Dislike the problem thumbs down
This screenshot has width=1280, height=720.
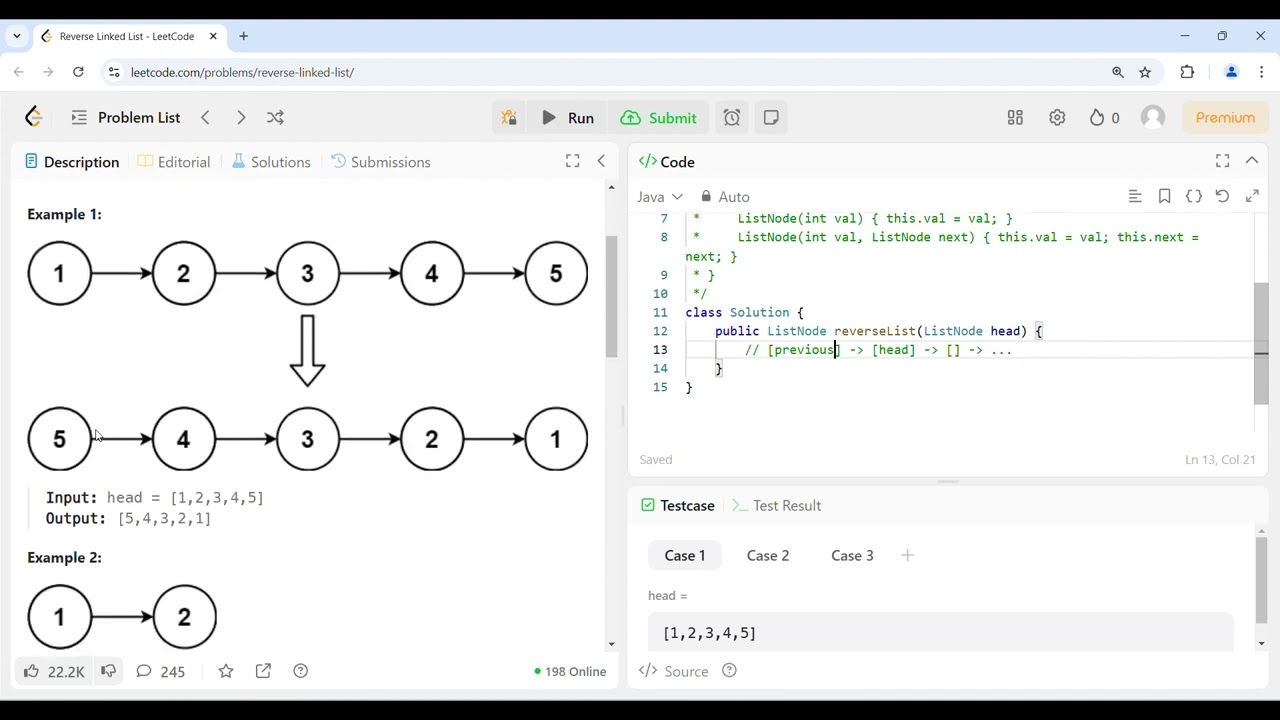[x=109, y=671]
